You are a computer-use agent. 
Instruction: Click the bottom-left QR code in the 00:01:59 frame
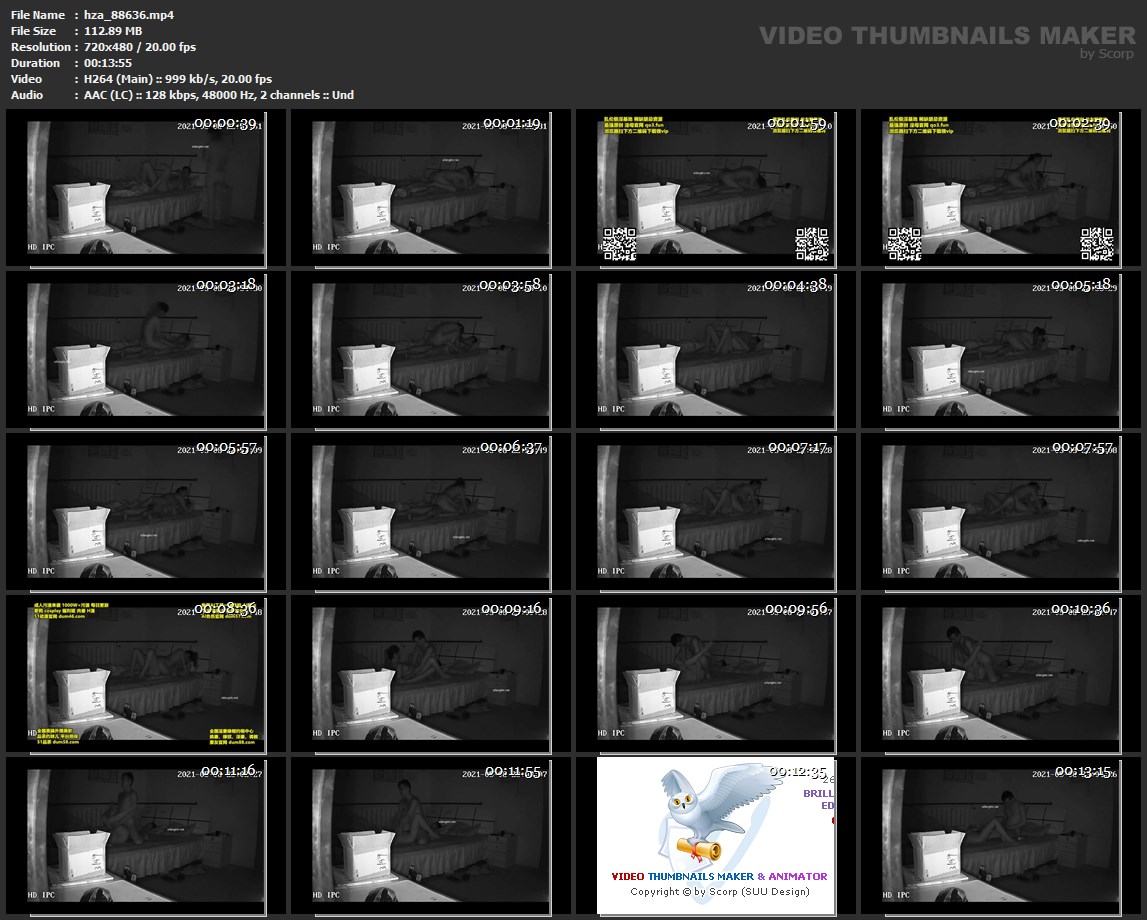620,243
